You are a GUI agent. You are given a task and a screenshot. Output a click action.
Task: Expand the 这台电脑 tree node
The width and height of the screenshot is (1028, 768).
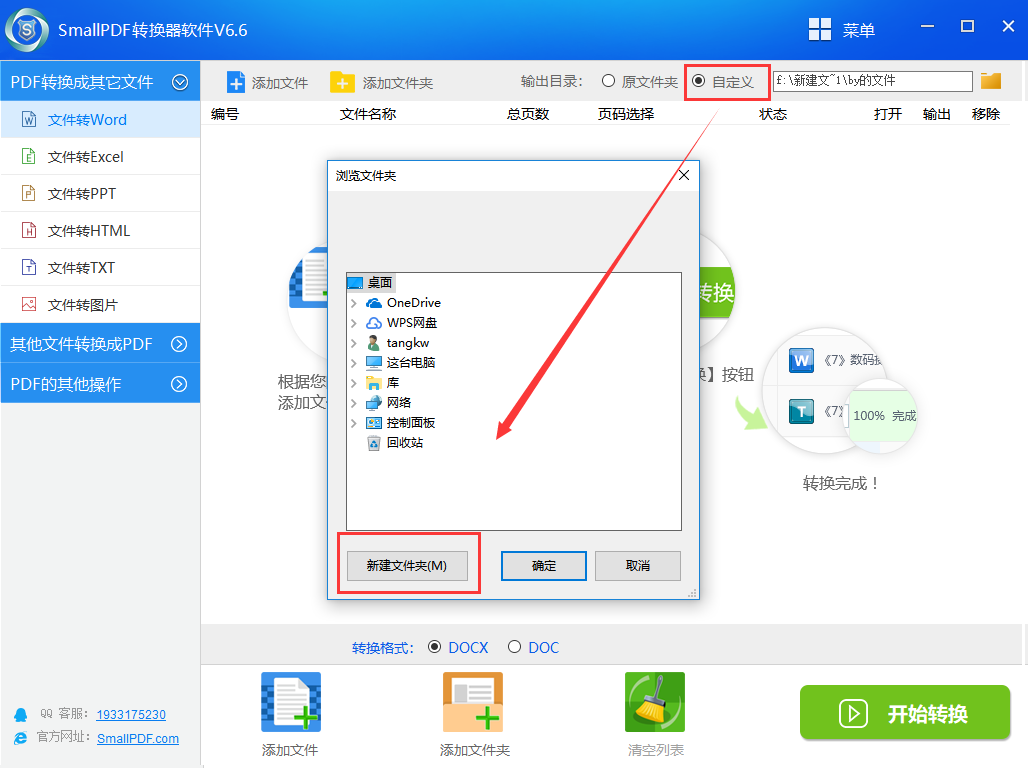(354, 363)
